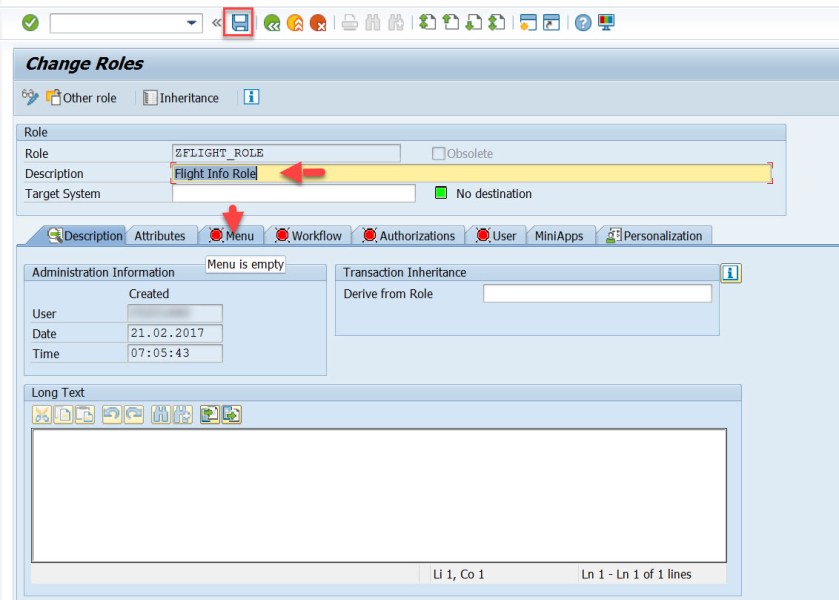Viewport: 839px width, 600px height.
Task: Switch to the Description tab
Action: tap(85, 236)
